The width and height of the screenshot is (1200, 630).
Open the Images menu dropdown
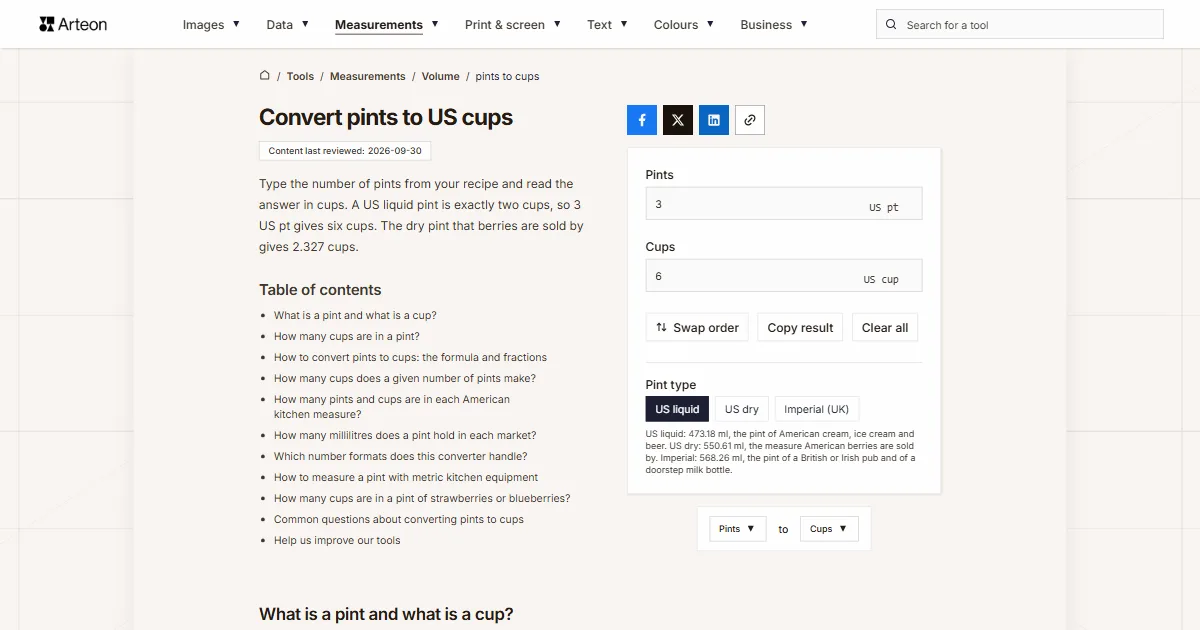pyautogui.click(x=211, y=25)
